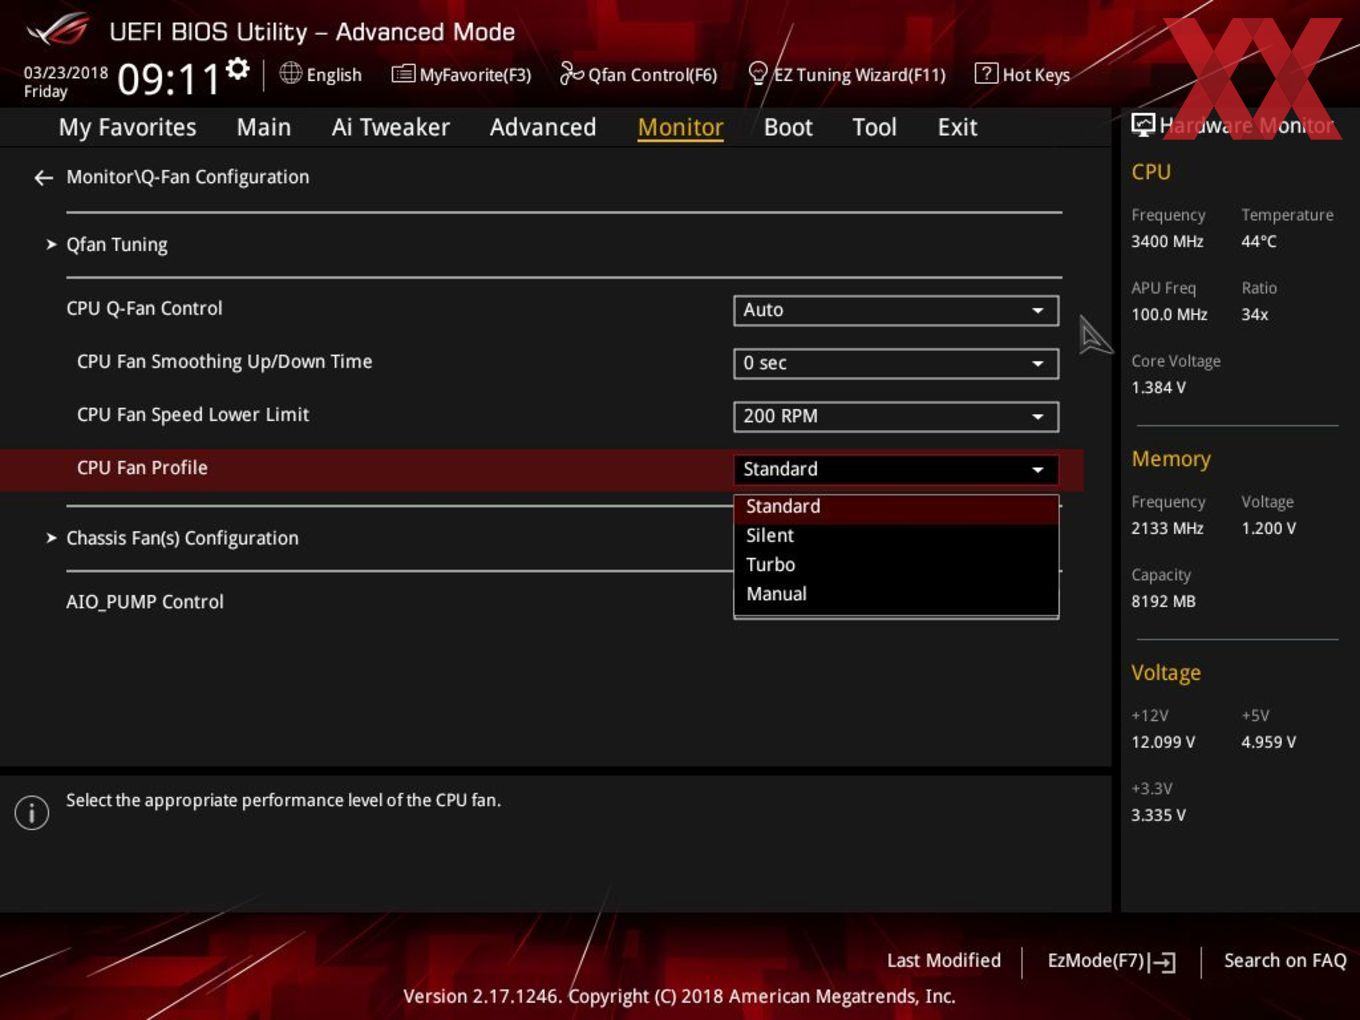Click the Qfan Control fan icon
The width and height of the screenshot is (1360, 1020).
(x=571, y=73)
